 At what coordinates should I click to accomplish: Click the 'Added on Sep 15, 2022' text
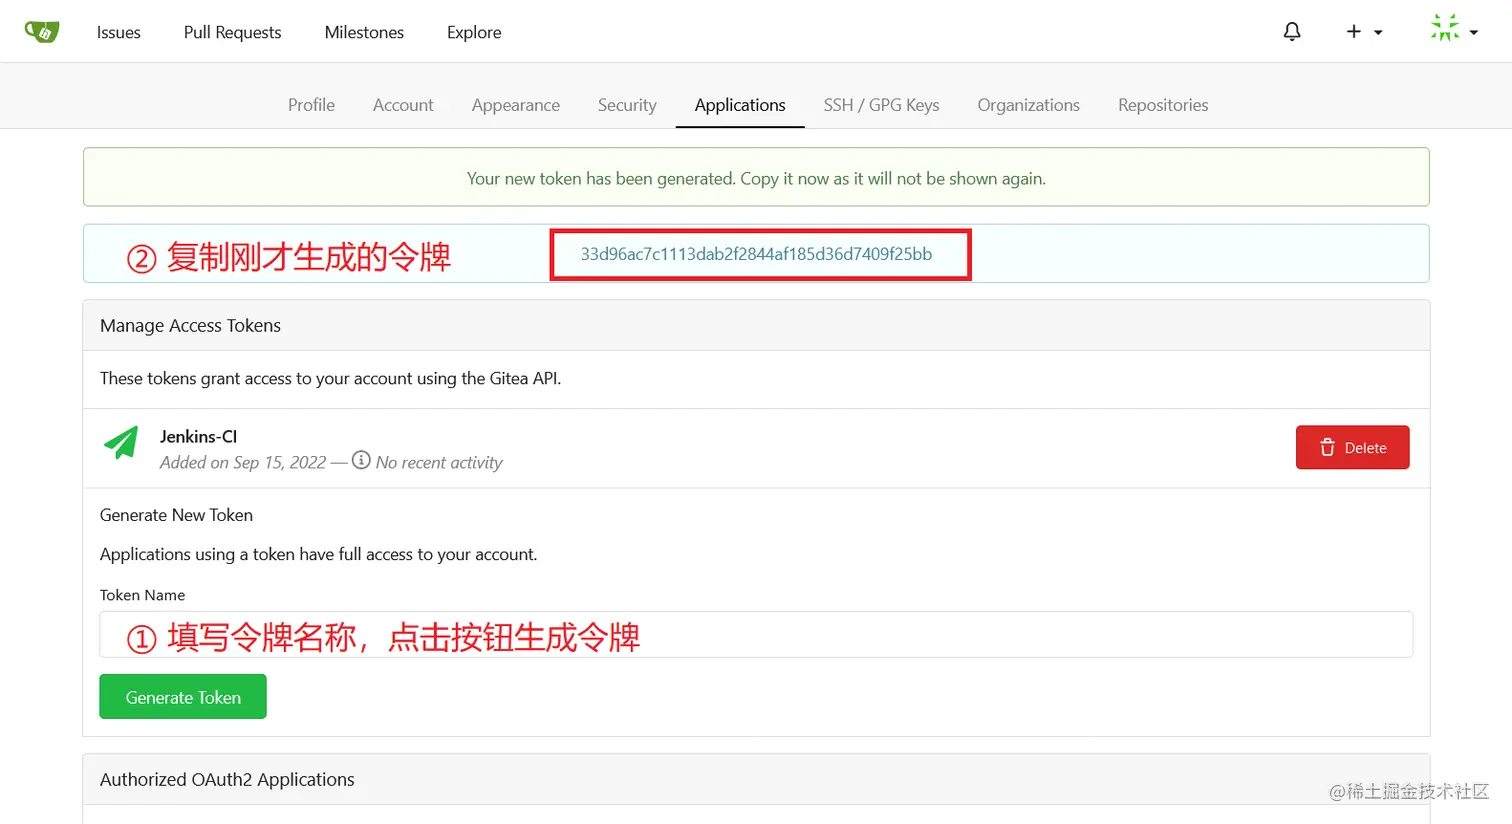(243, 462)
